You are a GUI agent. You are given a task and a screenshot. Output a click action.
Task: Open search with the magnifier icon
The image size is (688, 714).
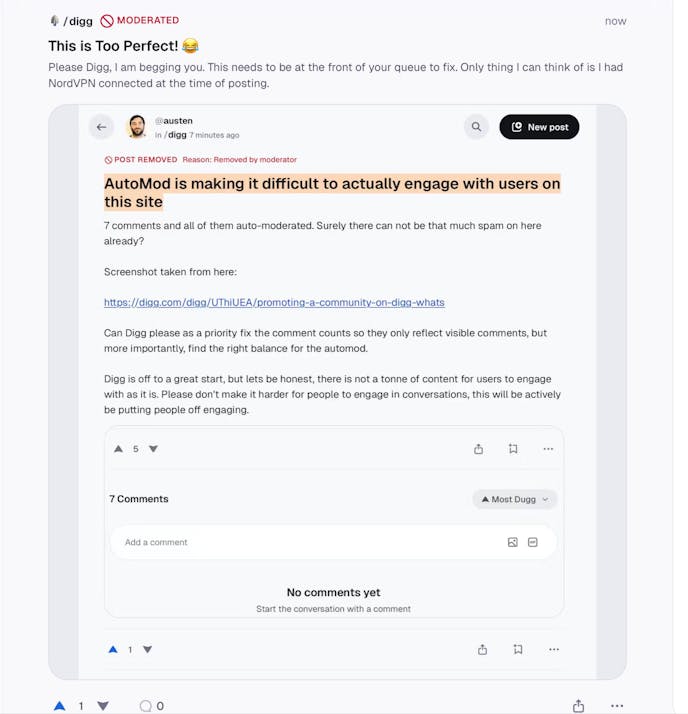coord(476,127)
